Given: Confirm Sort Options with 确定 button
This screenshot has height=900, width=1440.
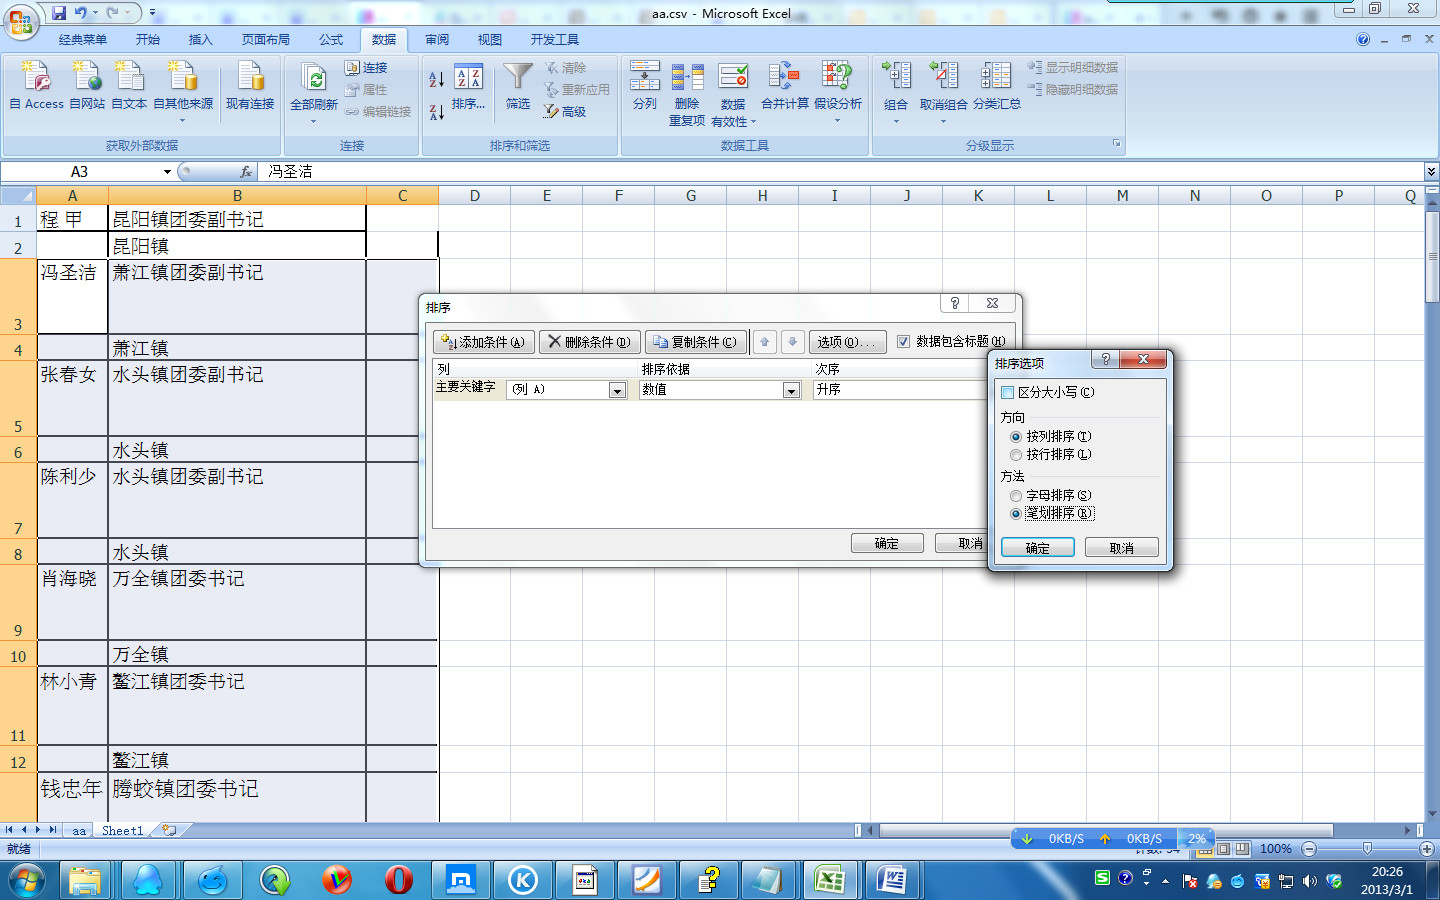Looking at the screenshot, I should pos(1037,548).
